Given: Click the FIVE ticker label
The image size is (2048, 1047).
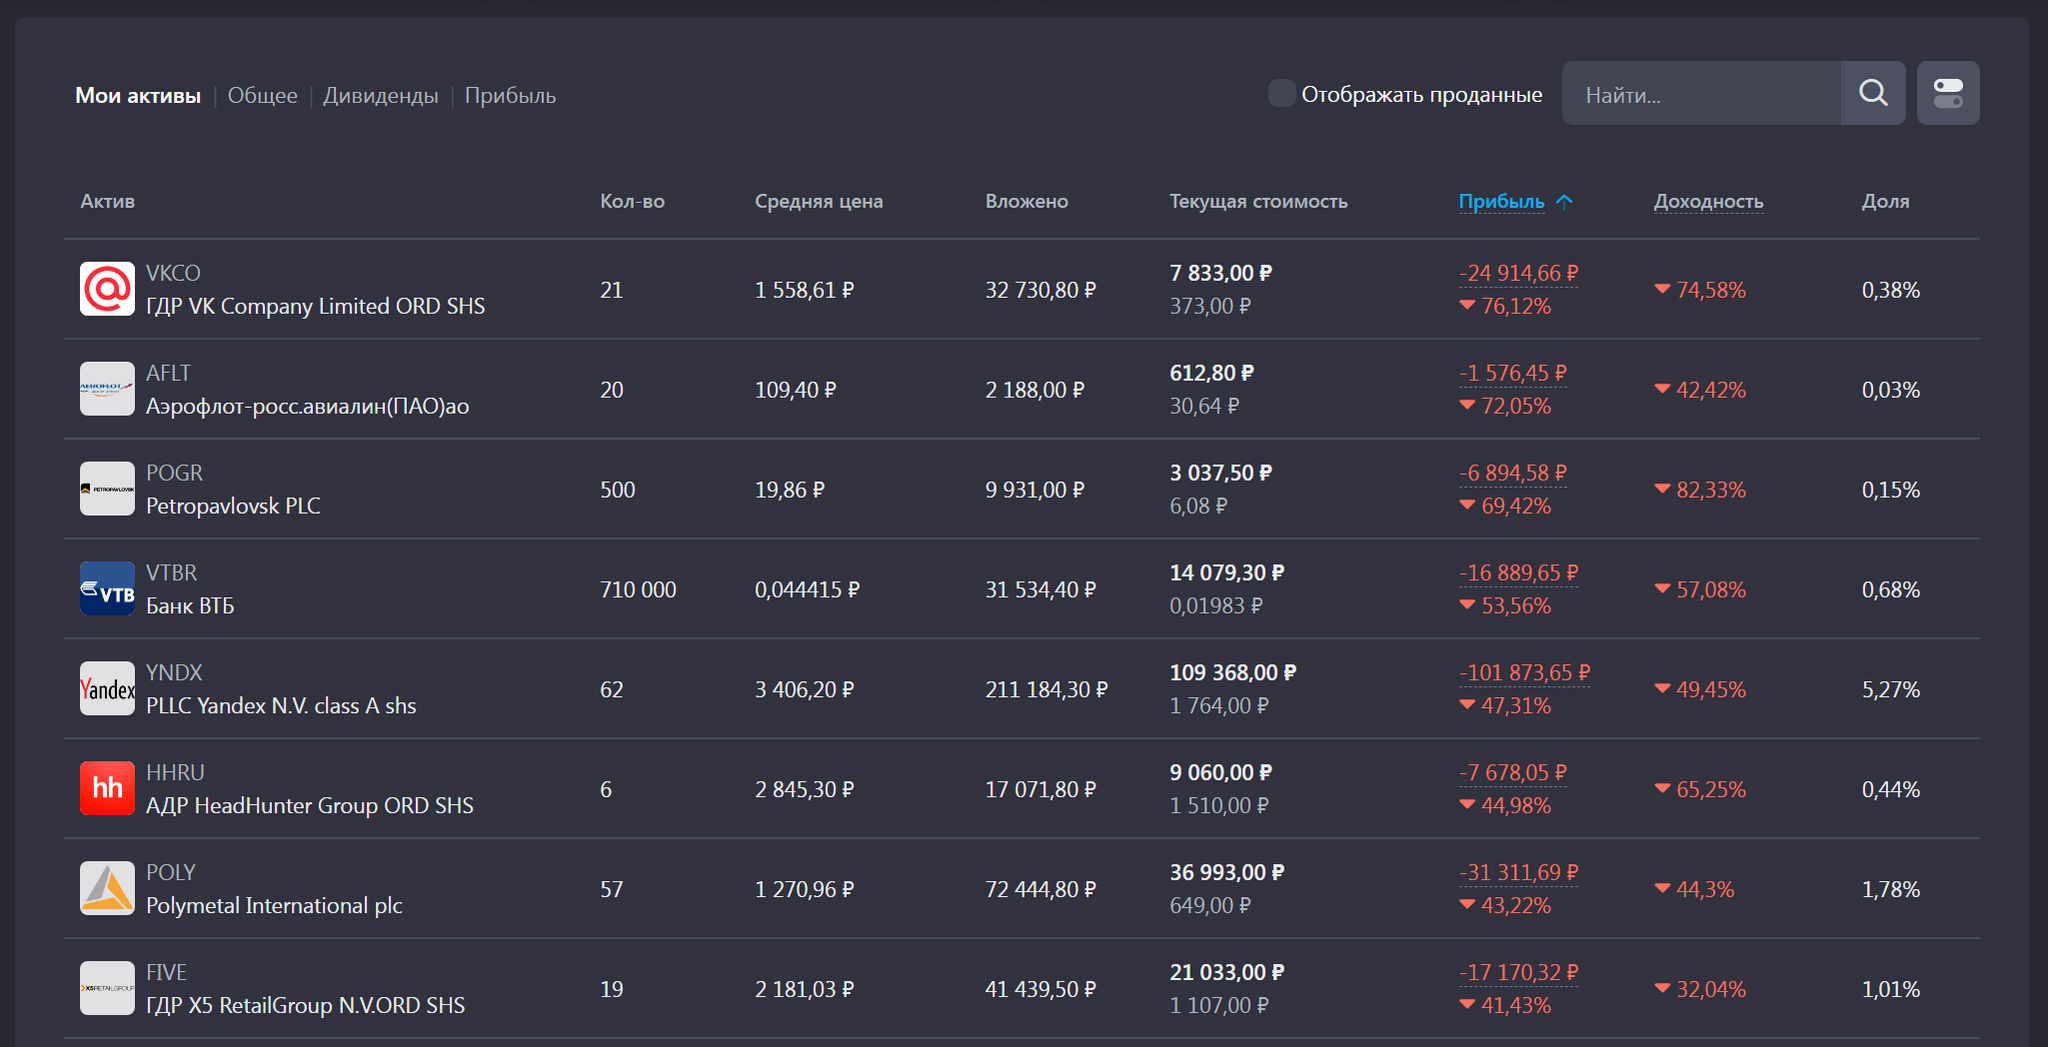Looking at the screenshot, I should (x=166, y=973).
